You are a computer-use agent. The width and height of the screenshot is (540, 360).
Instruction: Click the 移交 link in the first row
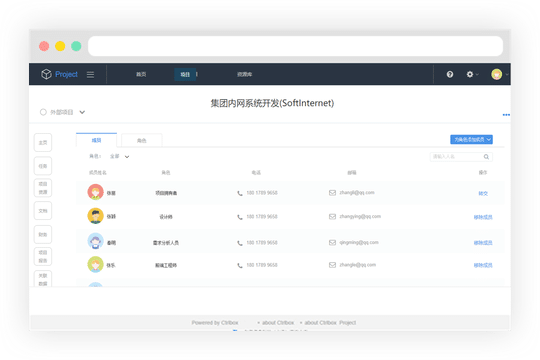click(x=483, y=193)
